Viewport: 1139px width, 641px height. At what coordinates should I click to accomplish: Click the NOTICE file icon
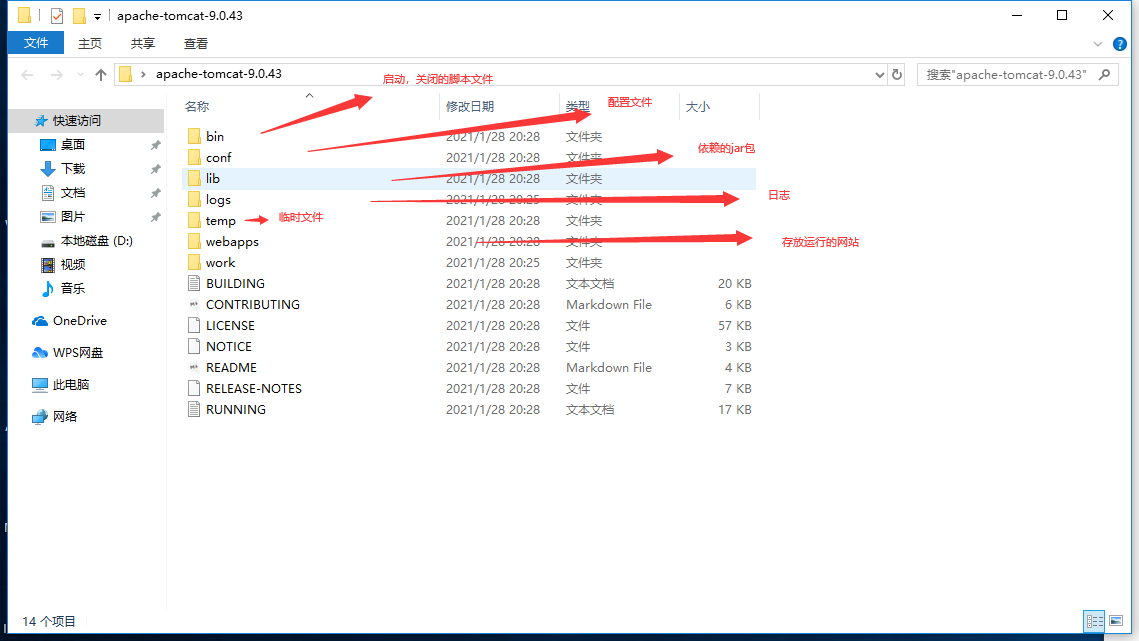click(194, 347)
